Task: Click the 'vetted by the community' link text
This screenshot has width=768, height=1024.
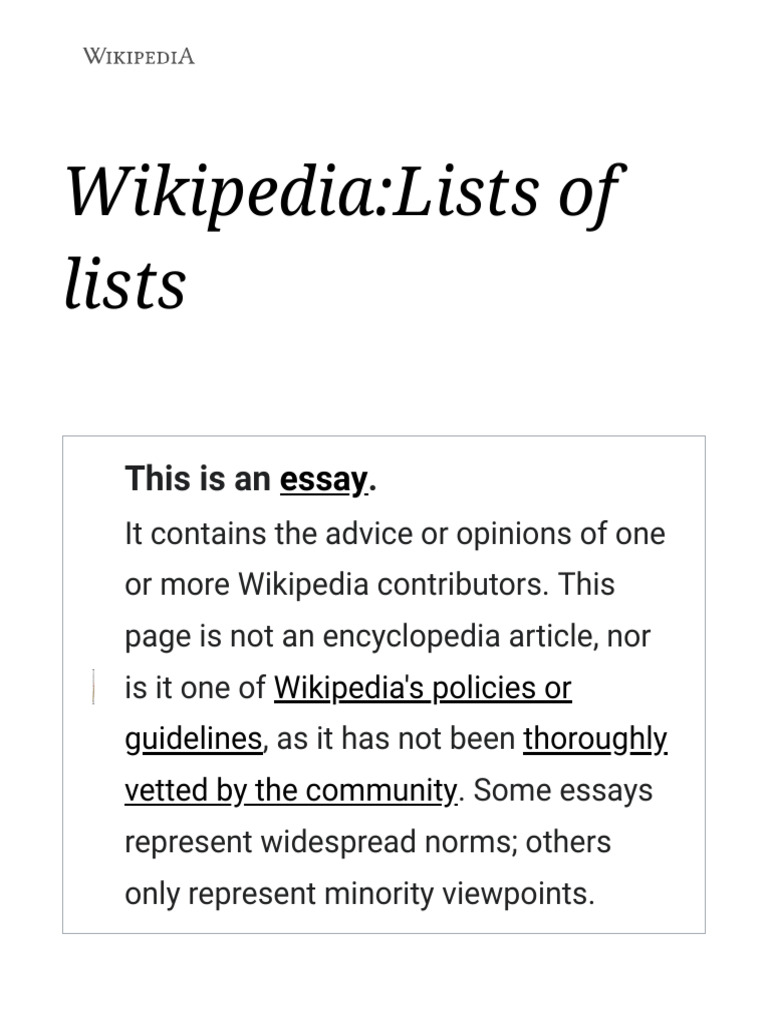Action: click(290, 790)
